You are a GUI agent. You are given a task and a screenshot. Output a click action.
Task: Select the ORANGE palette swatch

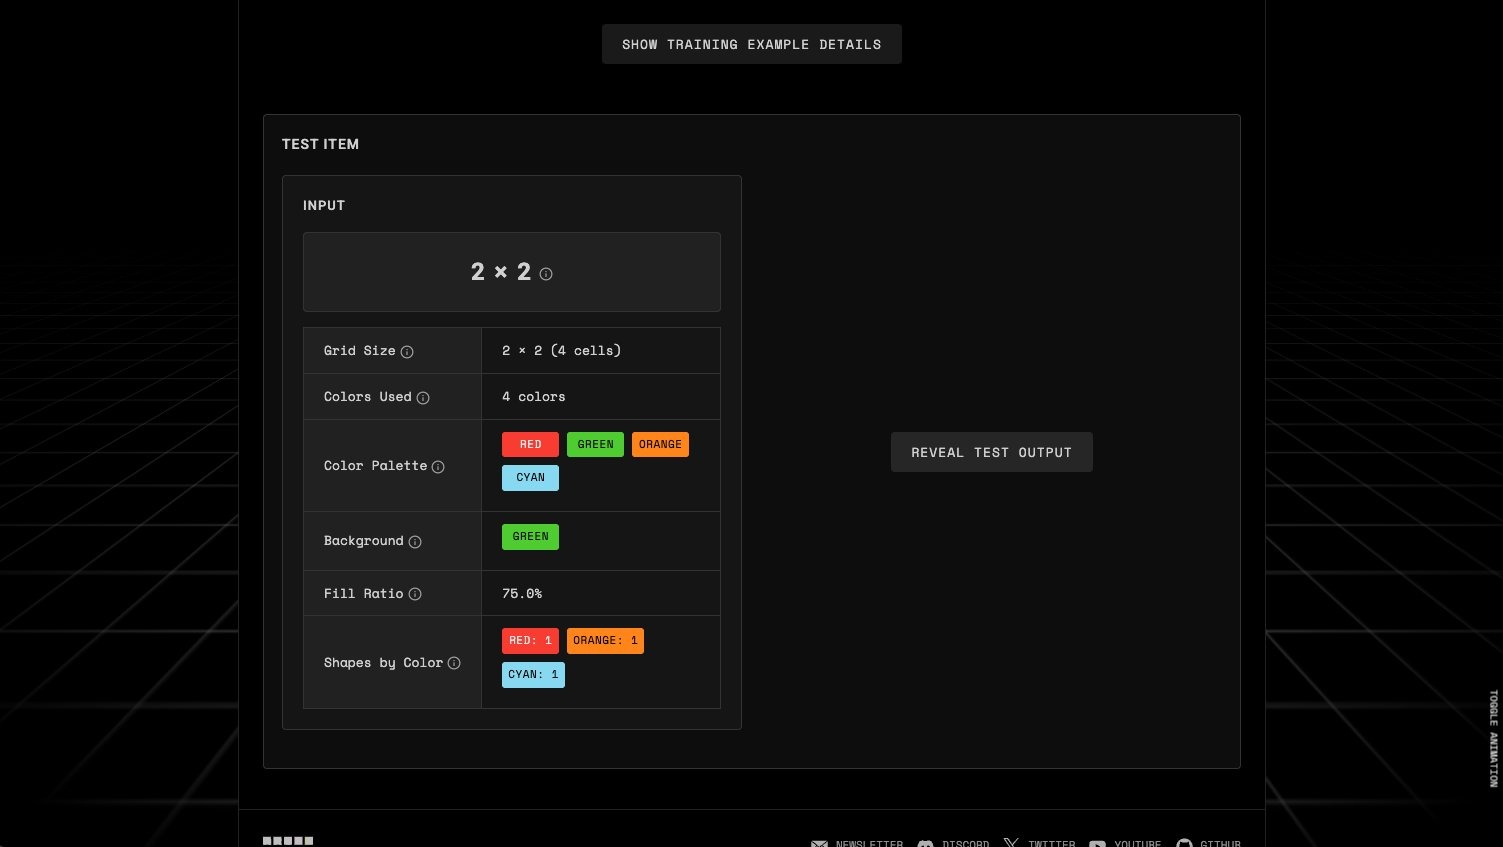click(x=660, y=444)
